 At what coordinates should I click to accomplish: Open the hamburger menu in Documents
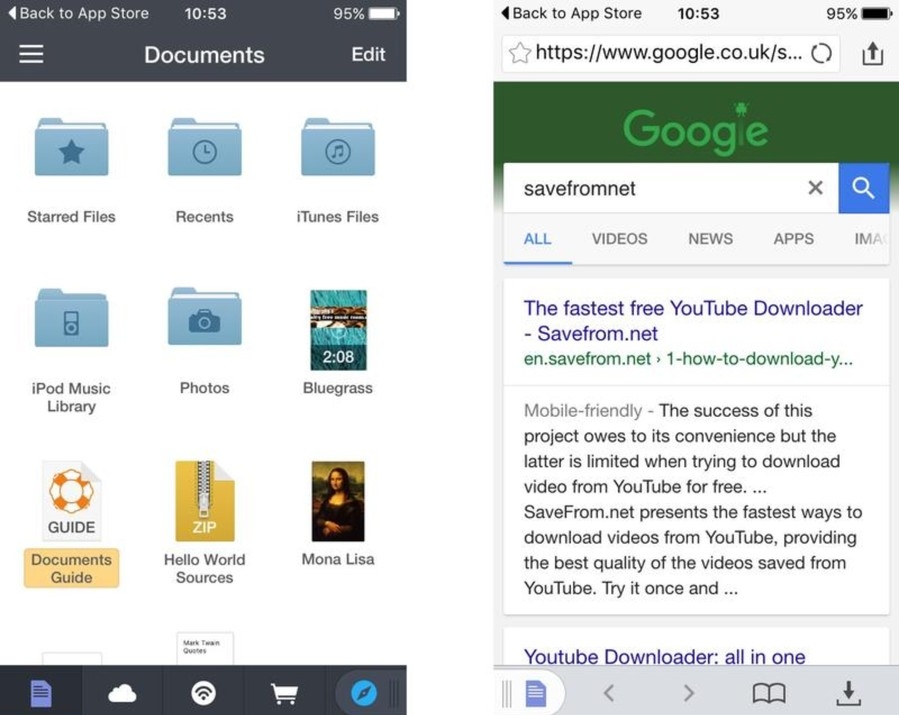31,54
